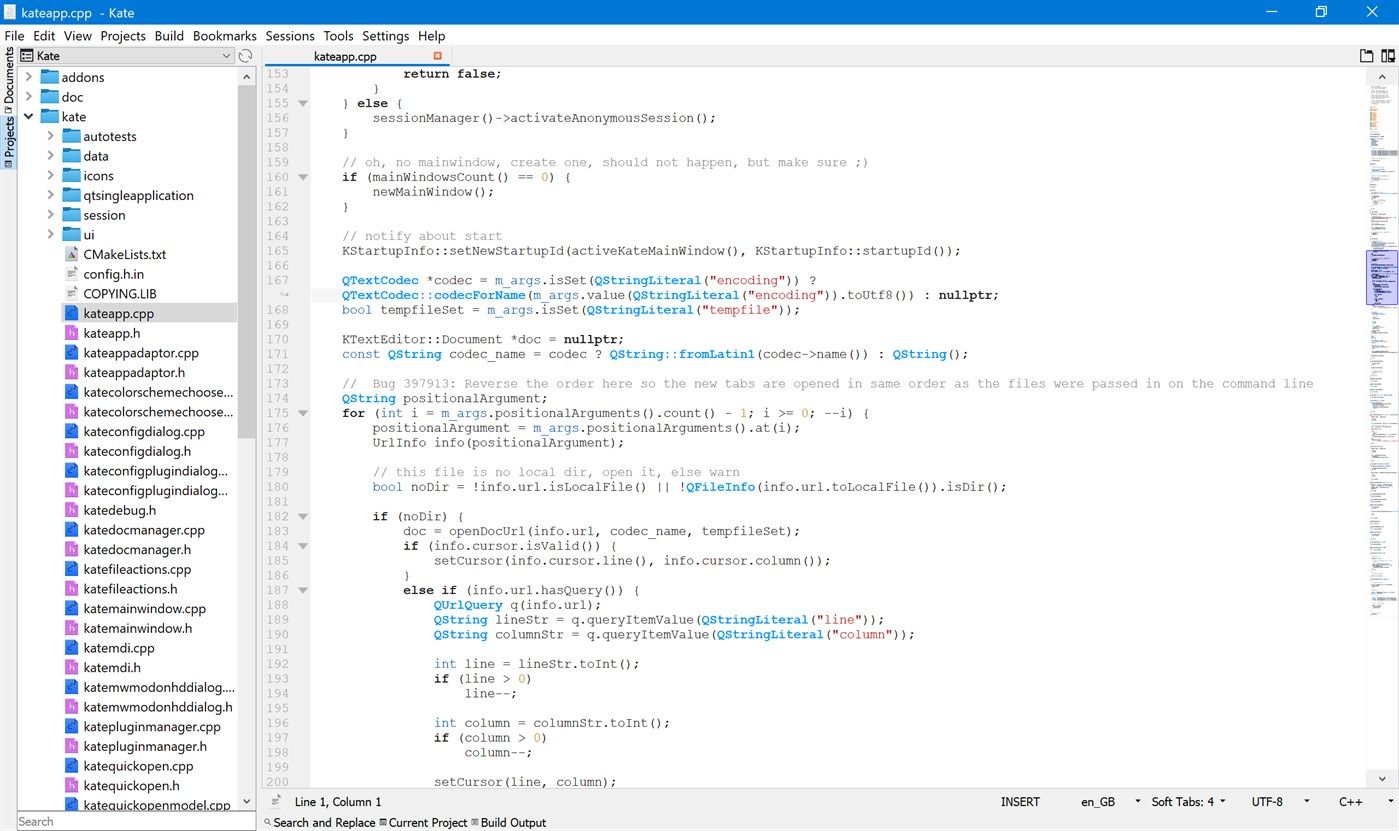Click the config.h.in file icon
1399x831 pixels.
[x=71, y=274]
